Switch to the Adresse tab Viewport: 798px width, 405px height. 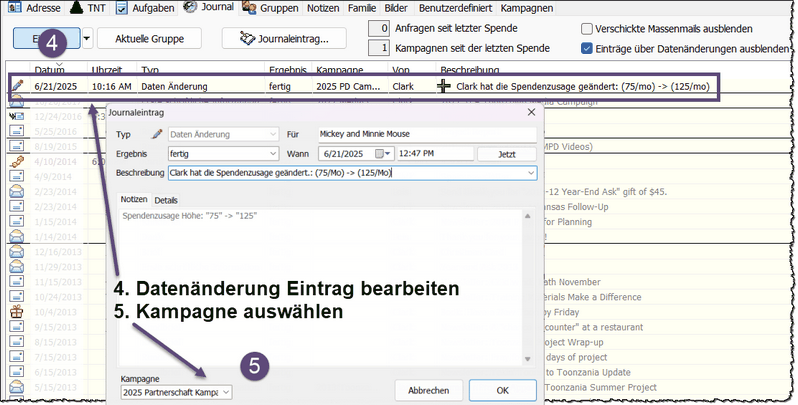(x=34, y=8)
